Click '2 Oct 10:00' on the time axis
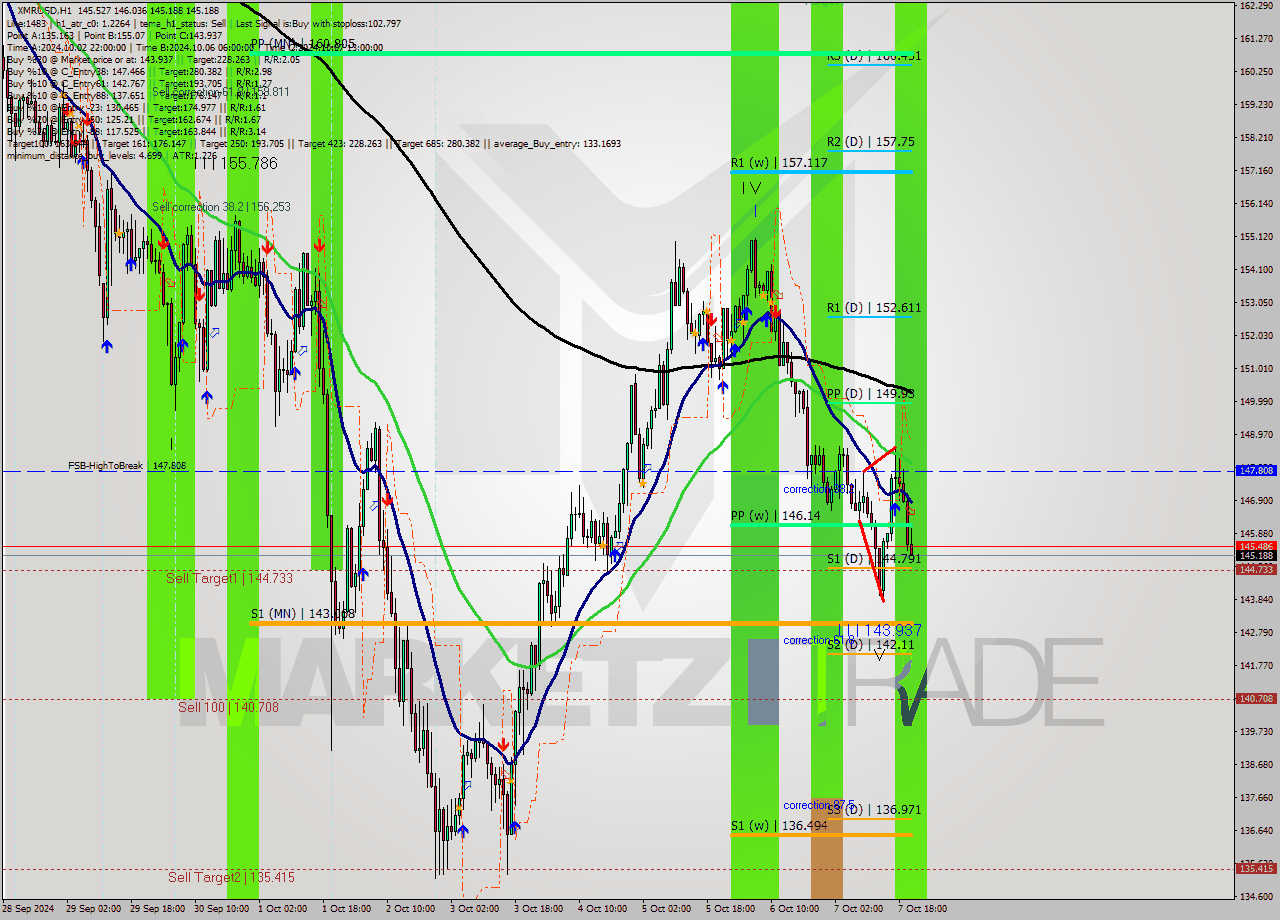 click(410, 909)
